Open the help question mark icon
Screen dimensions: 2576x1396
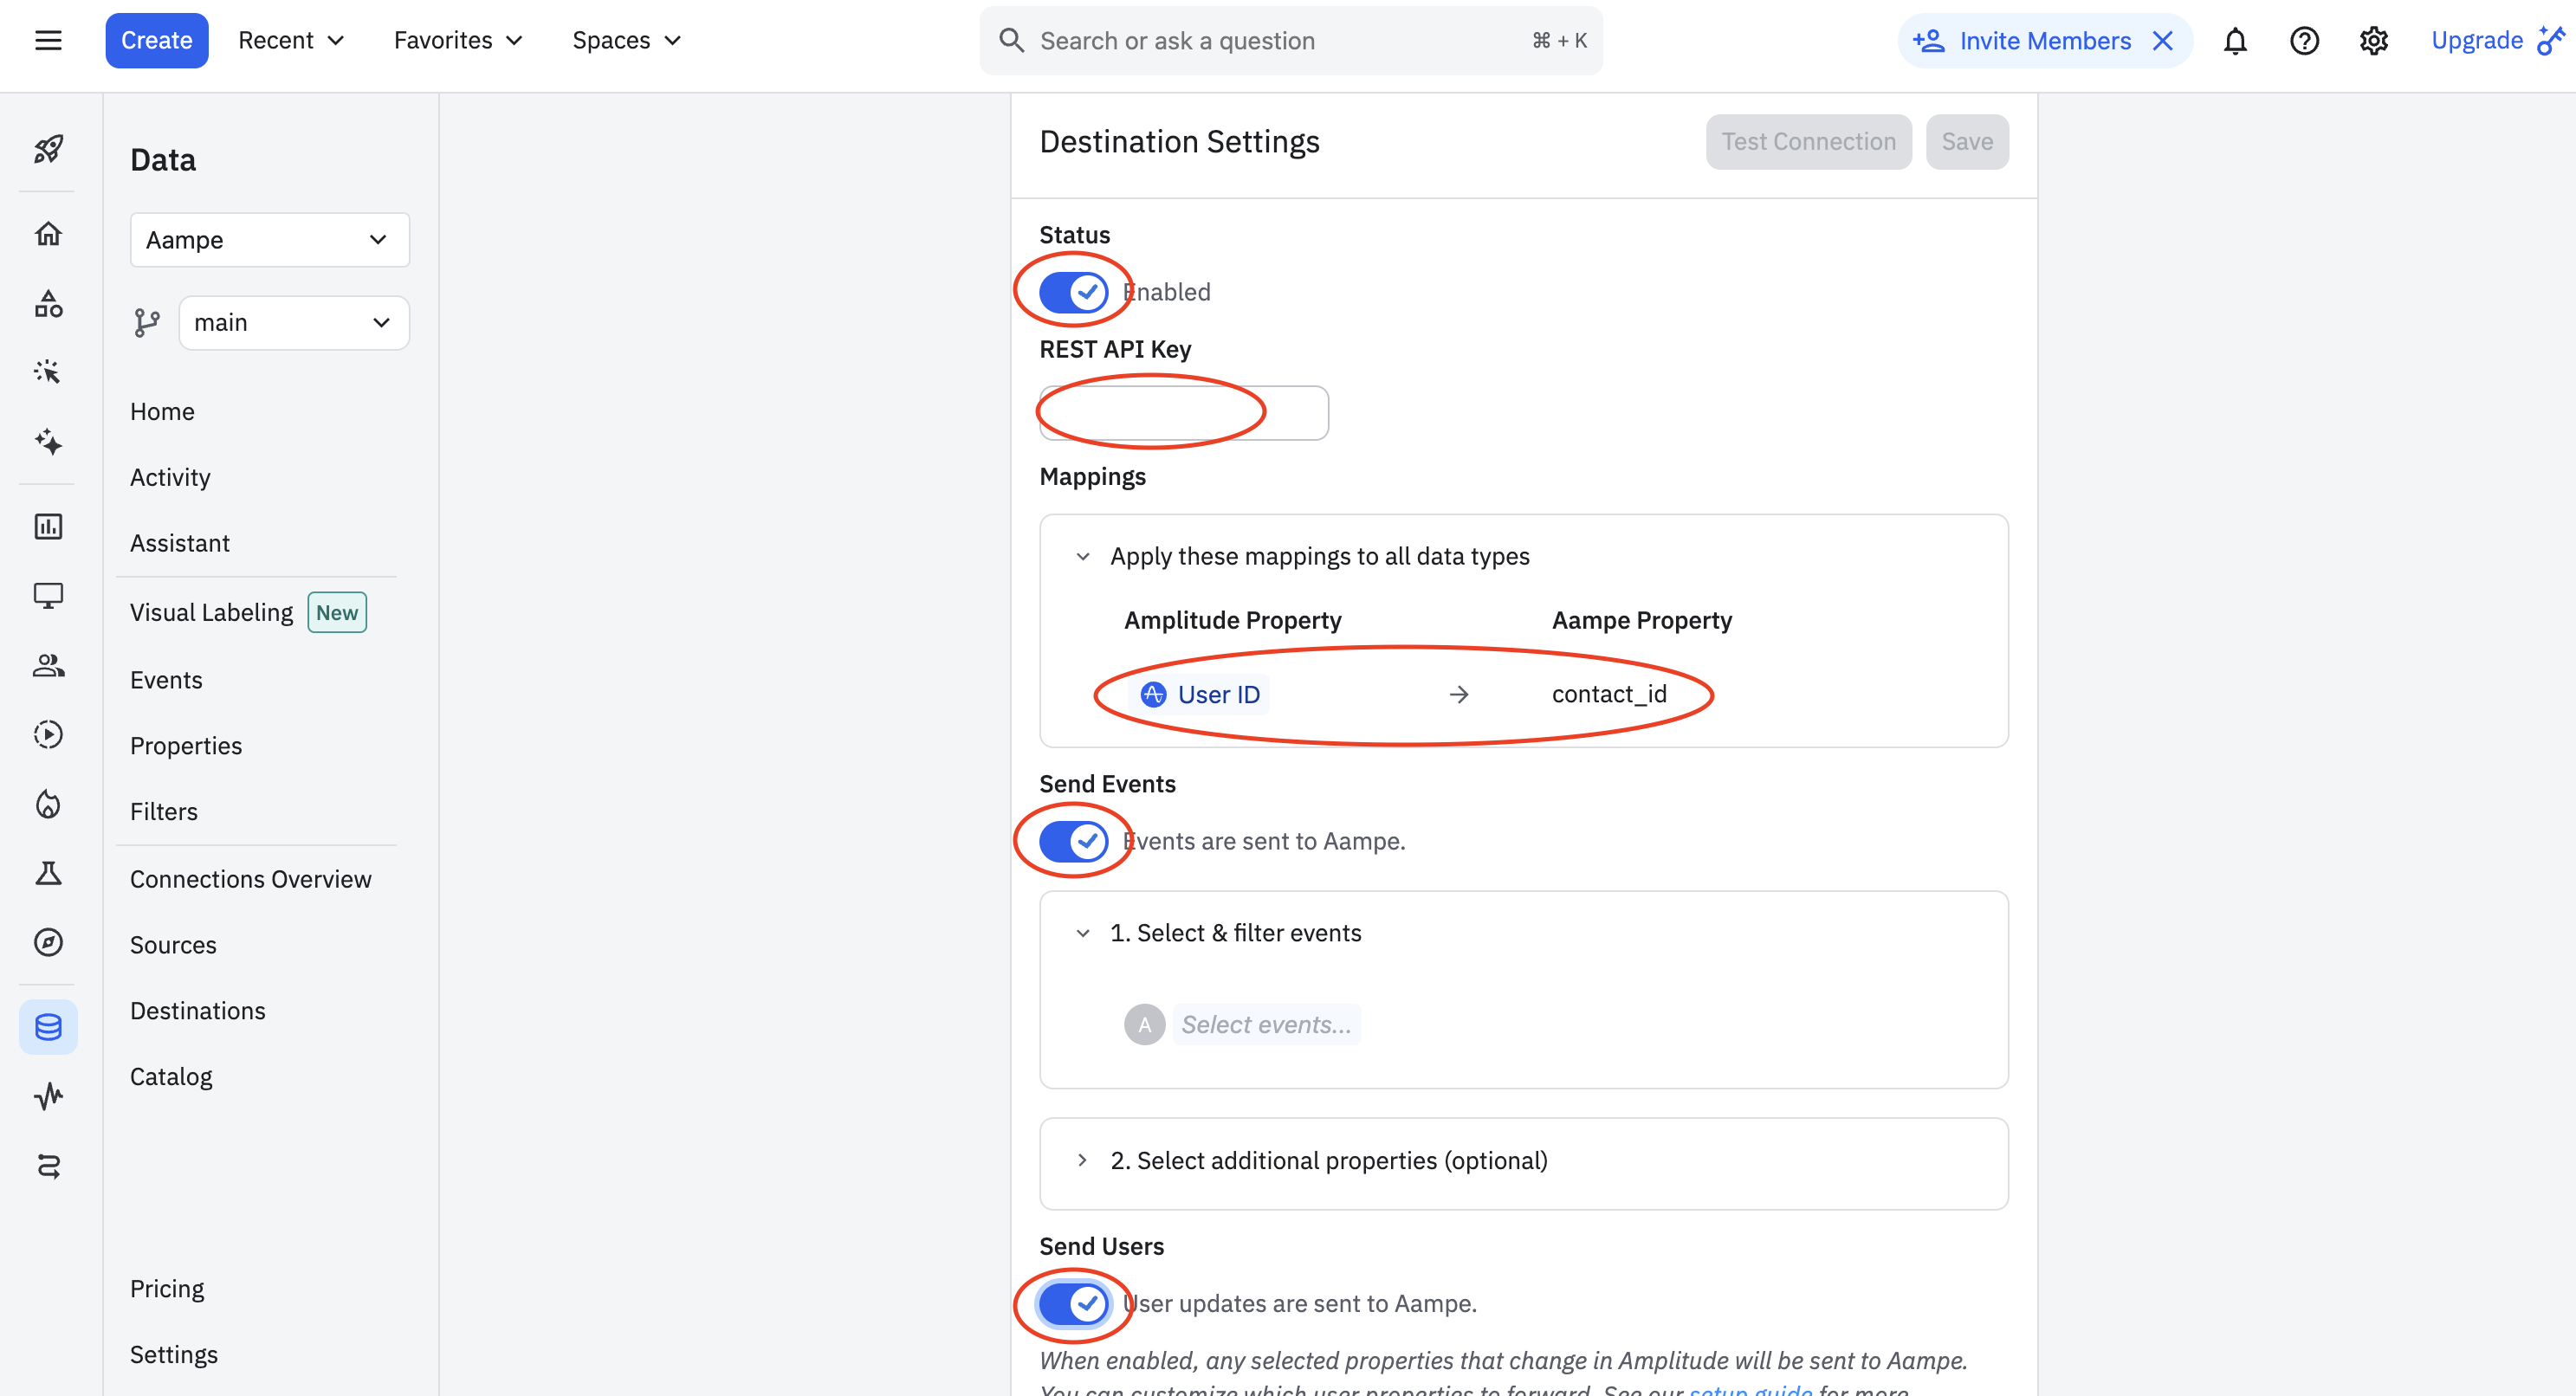pyautogui.click(x=2304, y=41)
